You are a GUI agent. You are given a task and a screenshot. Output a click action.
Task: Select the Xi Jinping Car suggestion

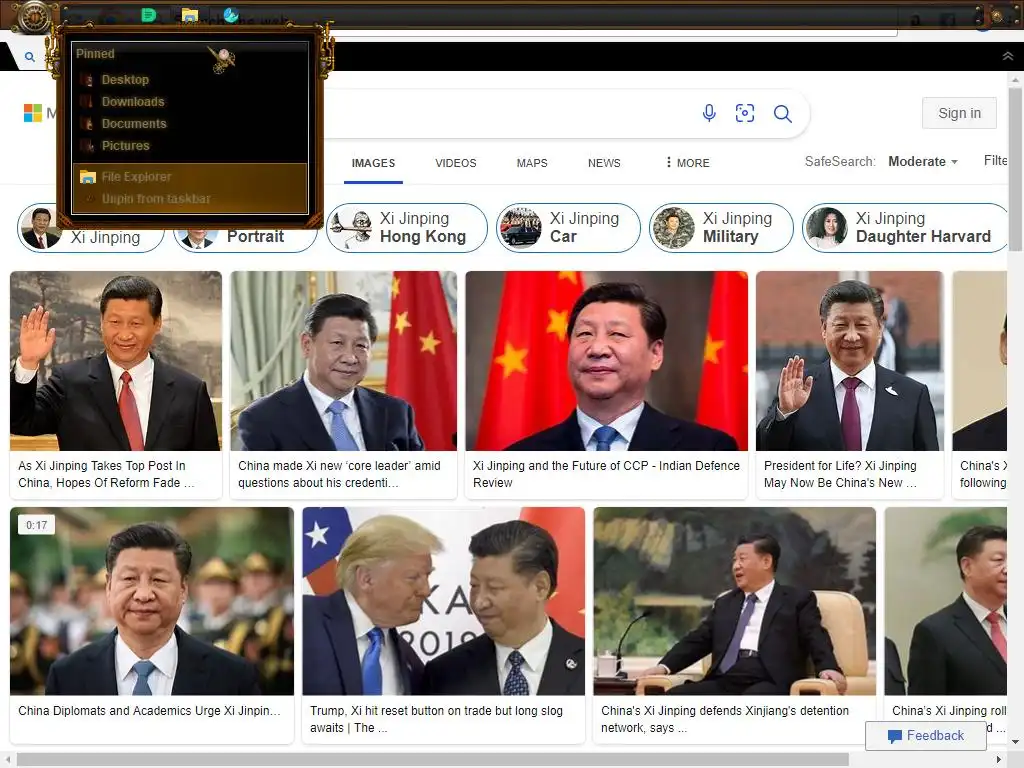coord(568,227)
